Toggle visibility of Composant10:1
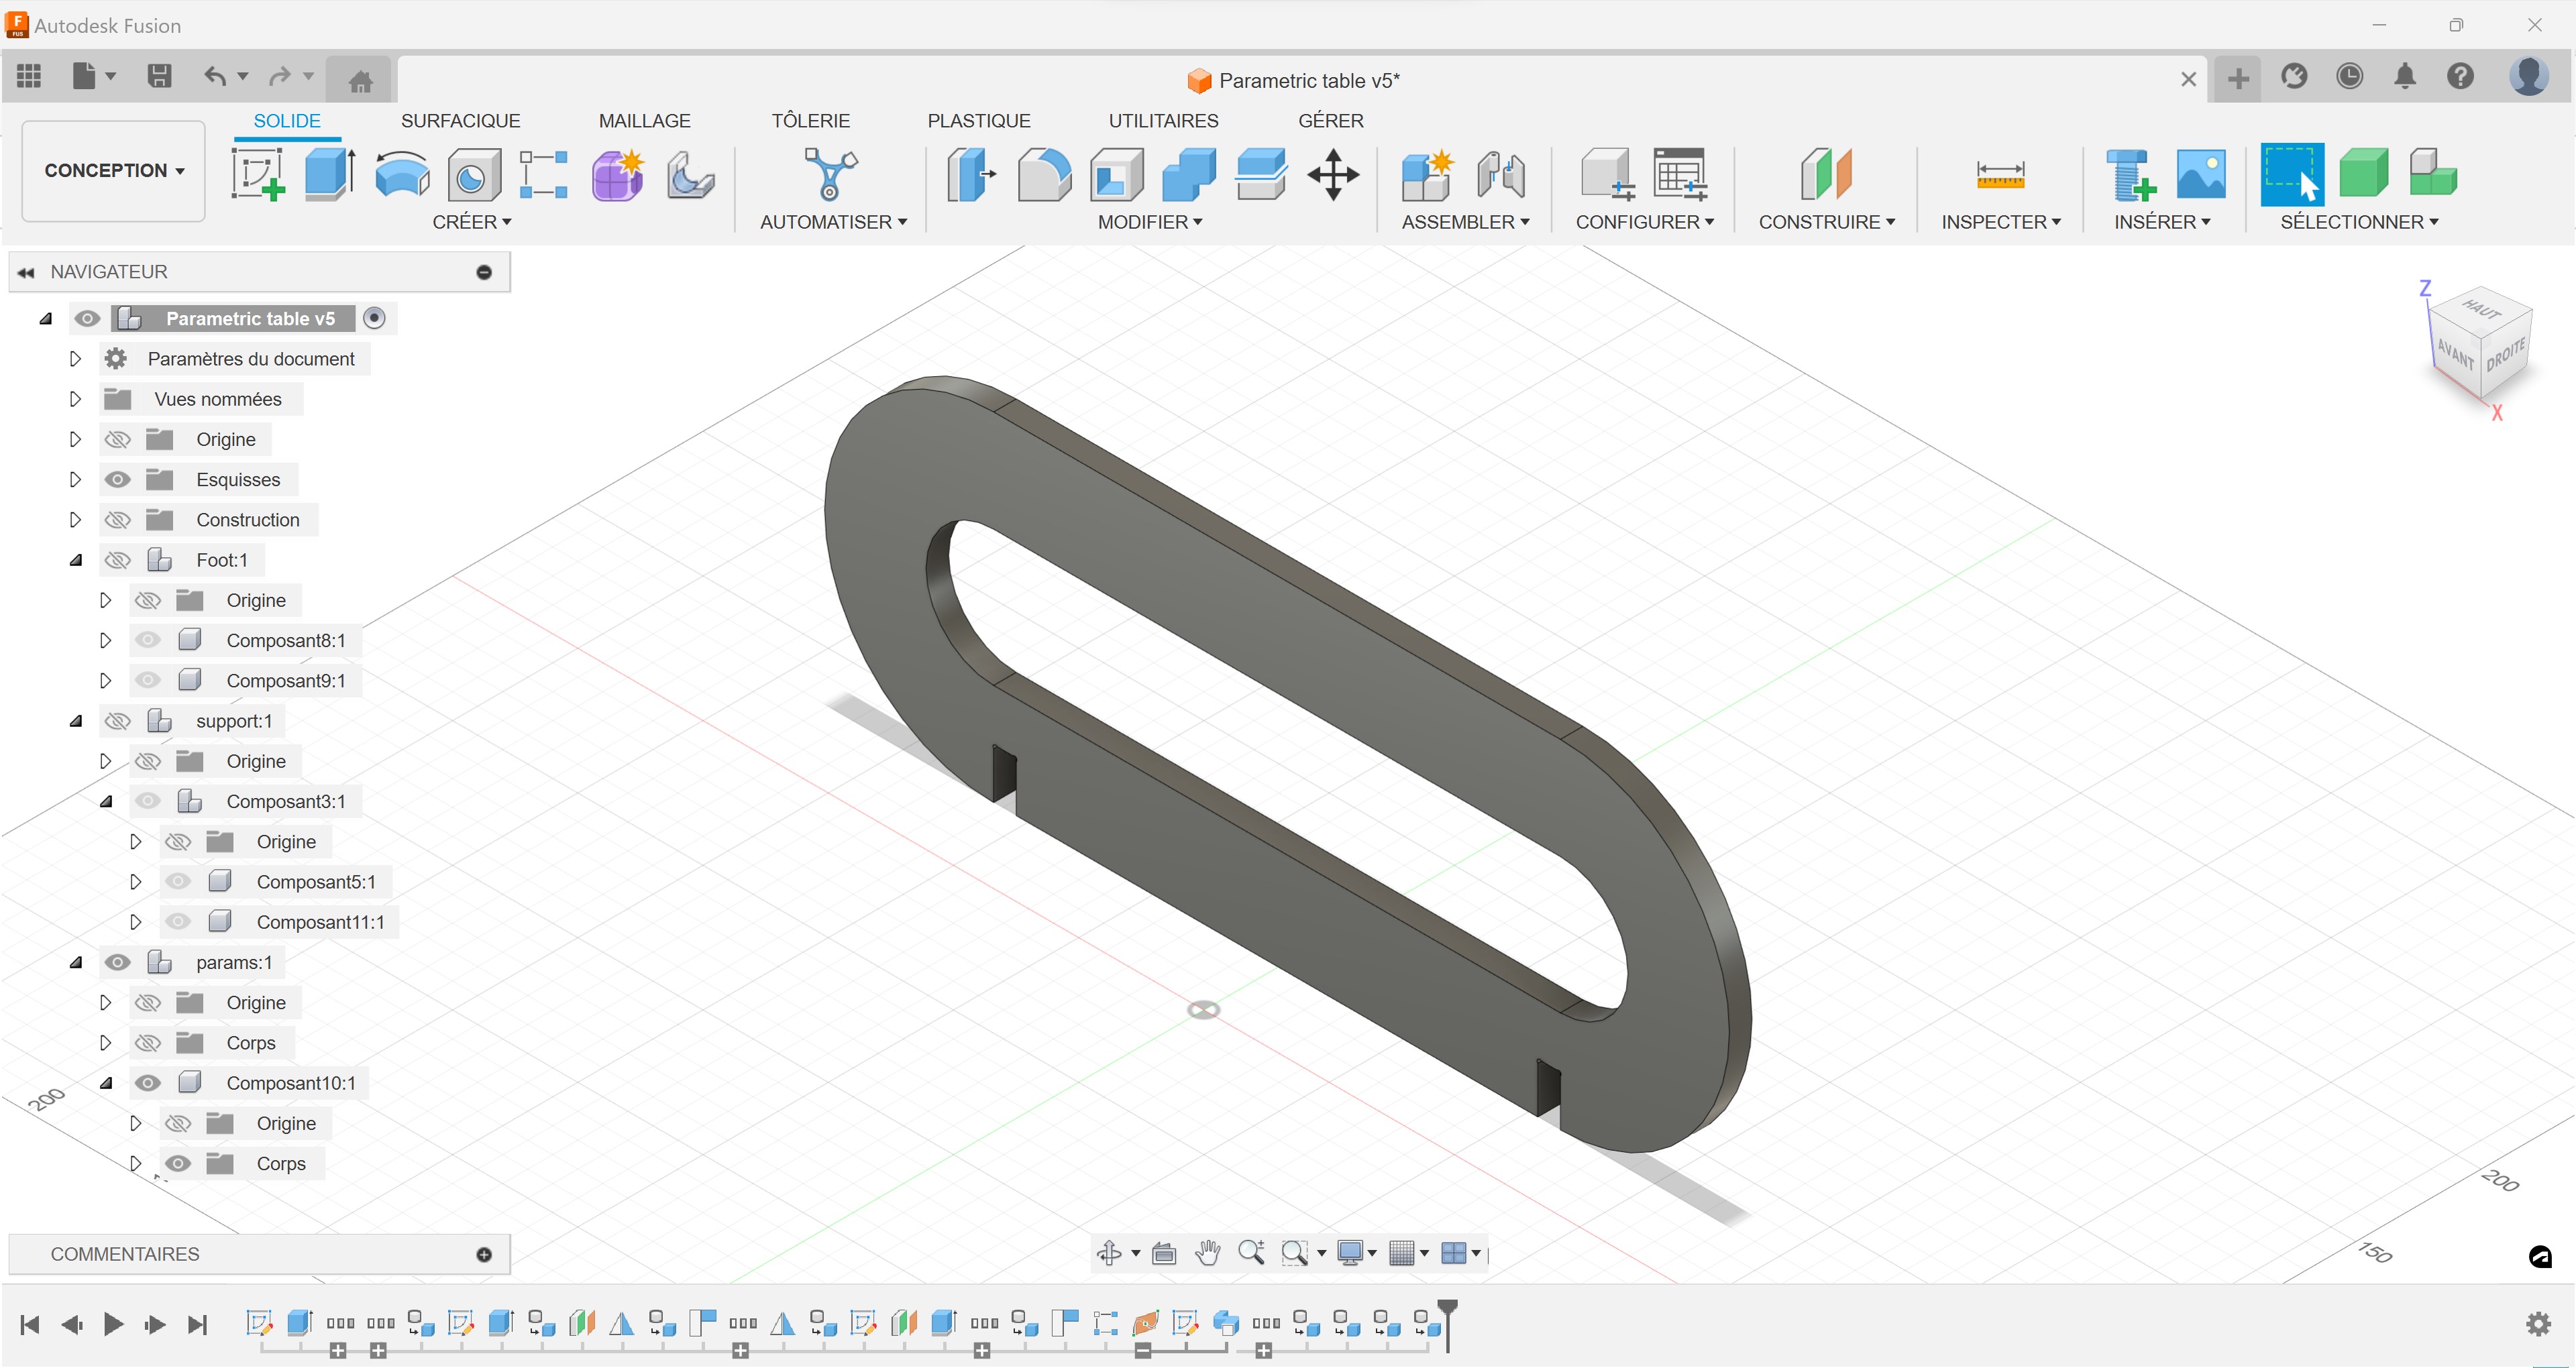This screenshot has height=1368, width=2576. pos(148,1083)
